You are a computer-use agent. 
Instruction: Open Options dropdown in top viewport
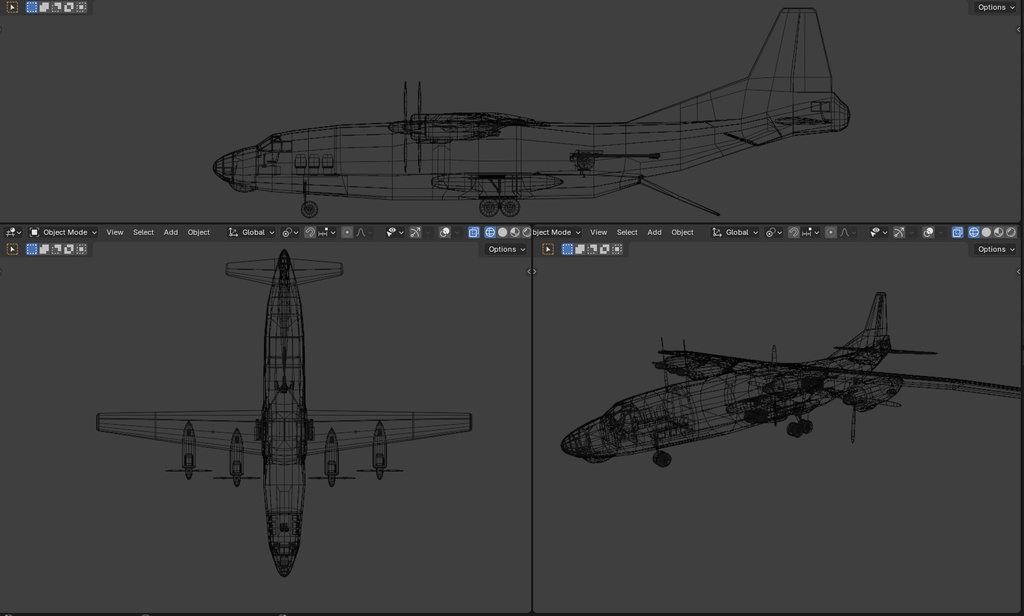(x=995, y=7)
